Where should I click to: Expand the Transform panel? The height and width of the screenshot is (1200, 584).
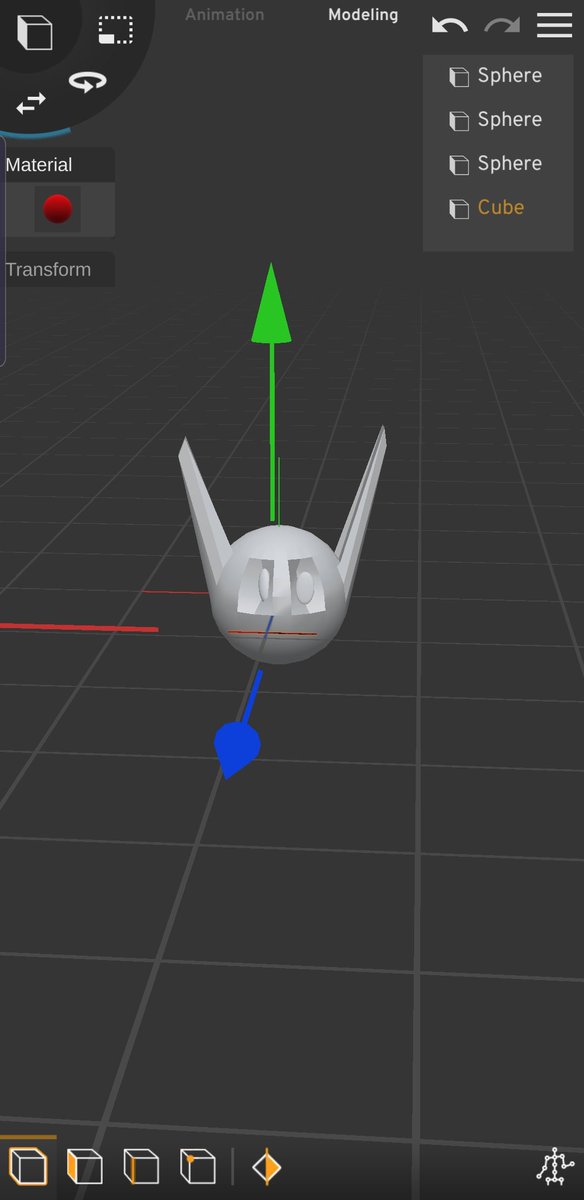coord(58,270)
